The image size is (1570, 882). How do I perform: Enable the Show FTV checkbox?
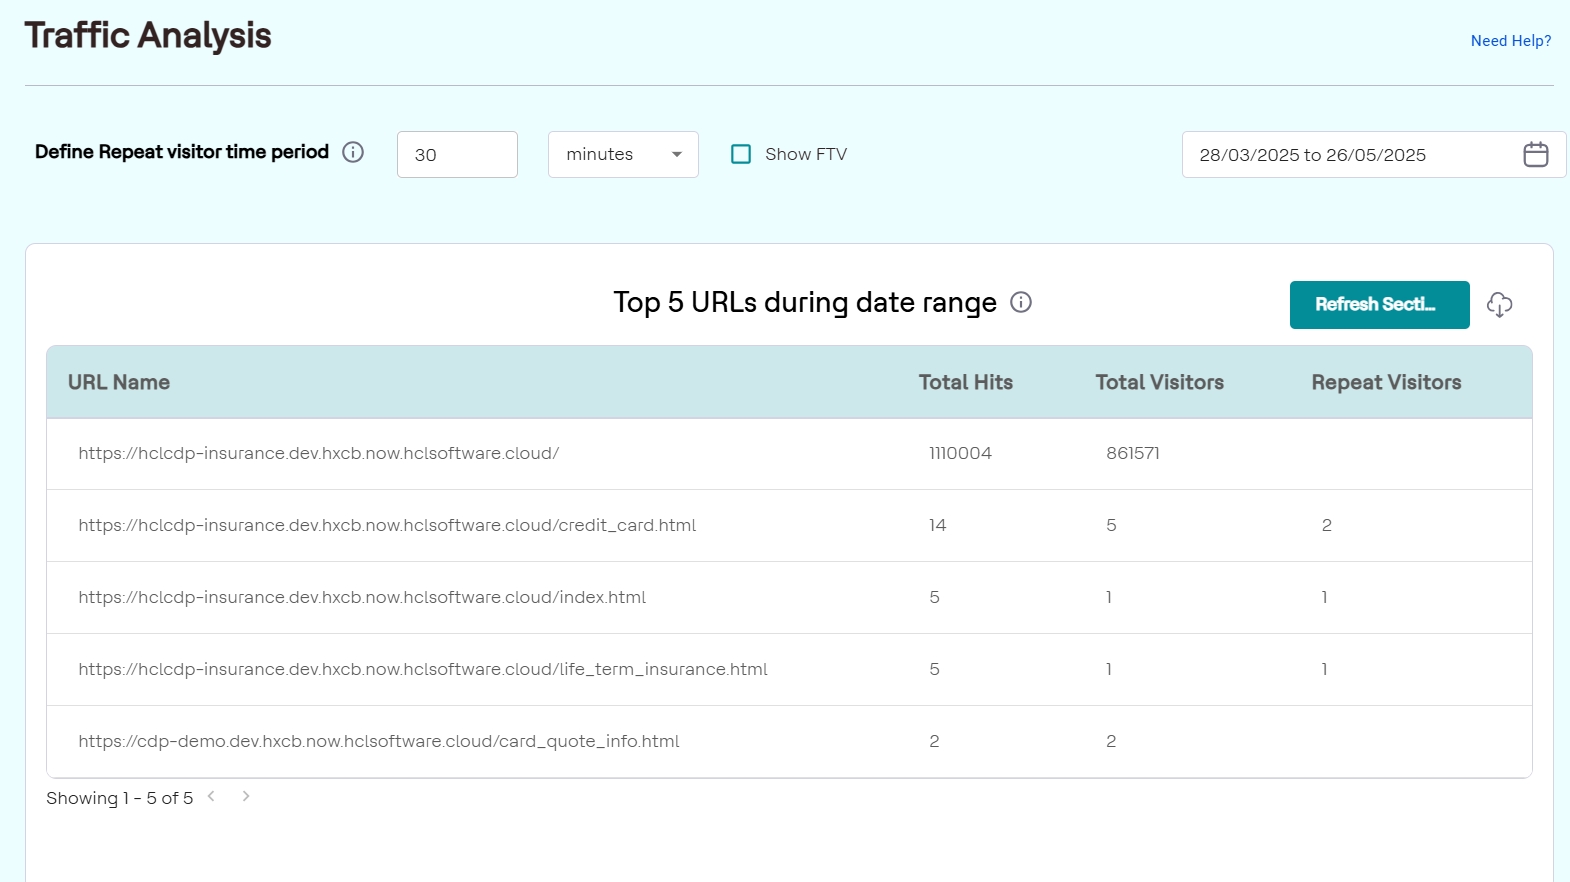[x=741, y=154]
